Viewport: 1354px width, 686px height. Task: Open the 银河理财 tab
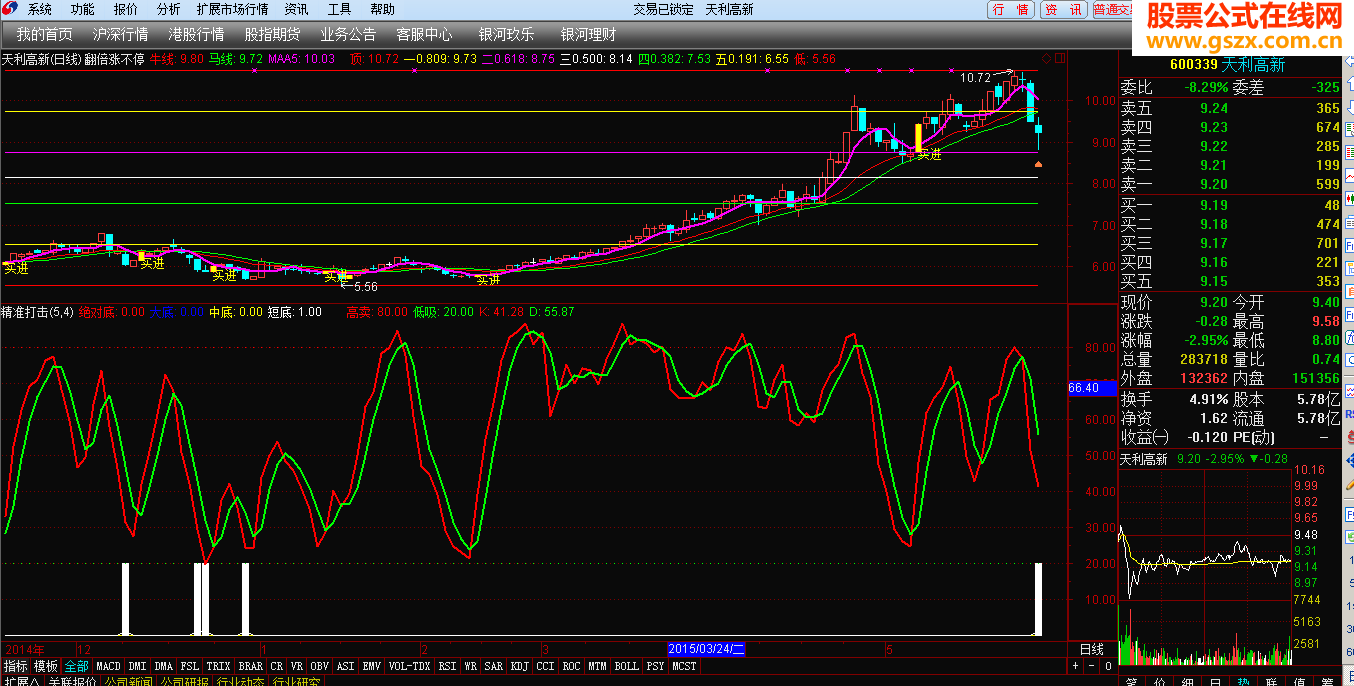pyautogui.click(x=589, y=34)
